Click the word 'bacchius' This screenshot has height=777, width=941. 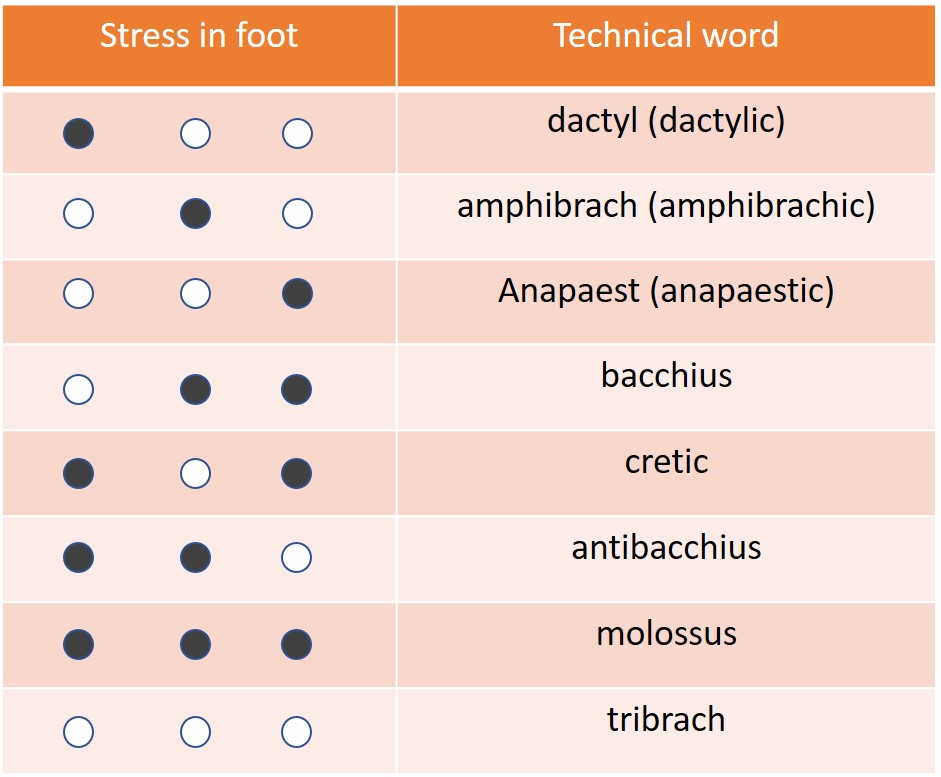pyautogui.click(x=666, y=376)
